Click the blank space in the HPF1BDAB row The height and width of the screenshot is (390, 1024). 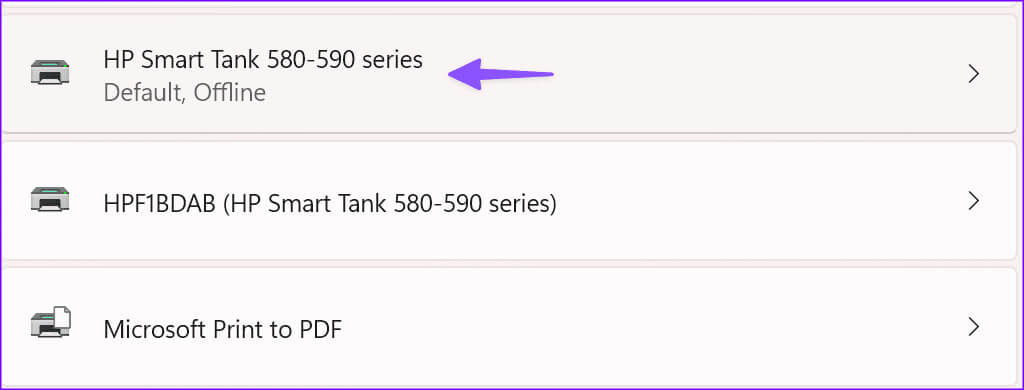click(758, 201)
